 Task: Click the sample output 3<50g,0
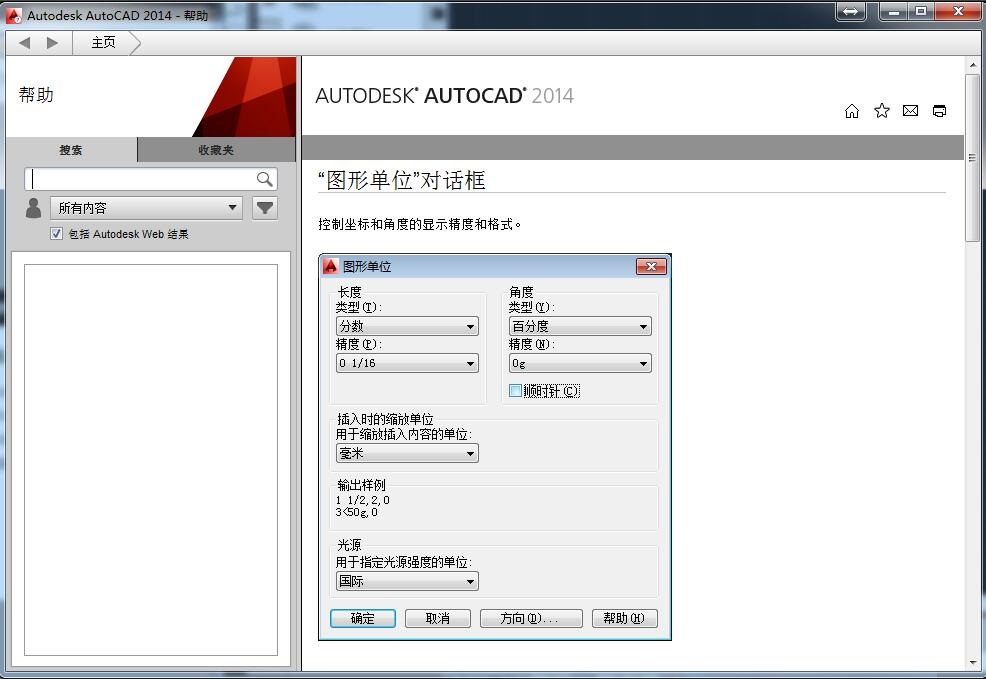pyautogui.click(x=357, y=512)
